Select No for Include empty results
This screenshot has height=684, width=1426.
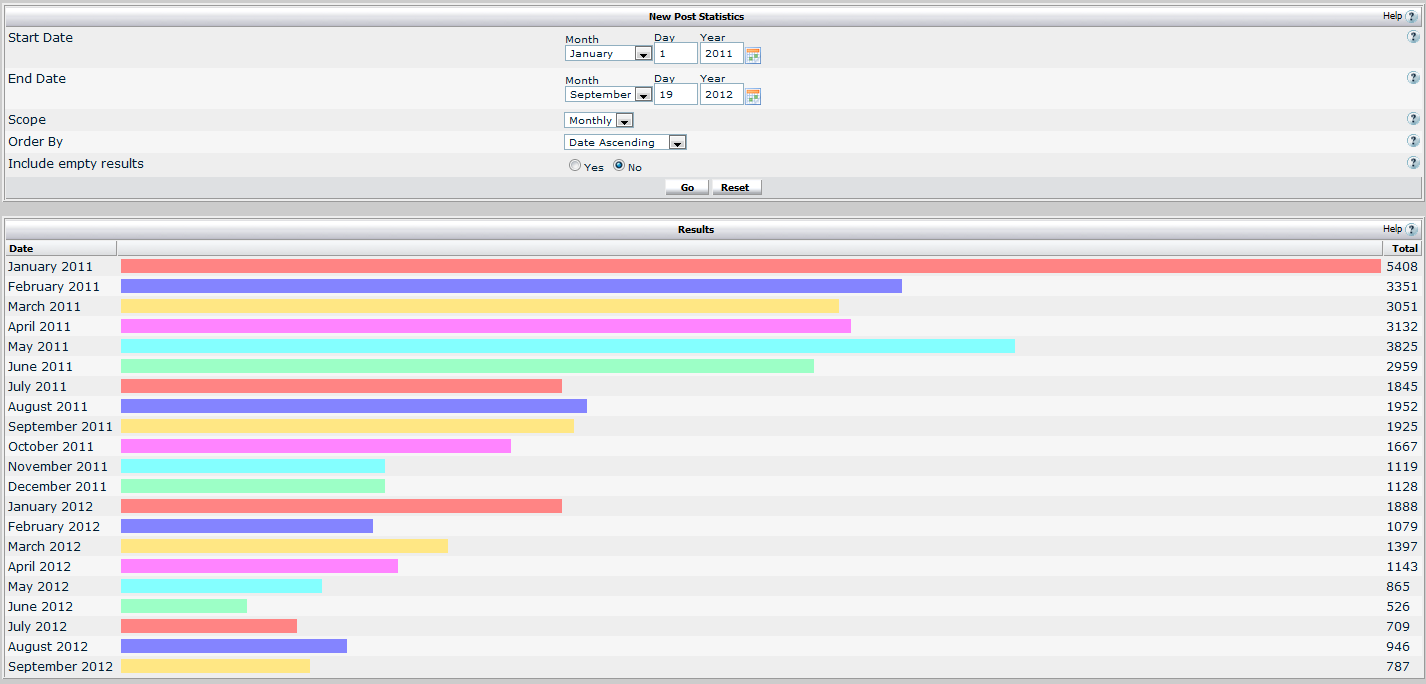(x=619, y=166)
